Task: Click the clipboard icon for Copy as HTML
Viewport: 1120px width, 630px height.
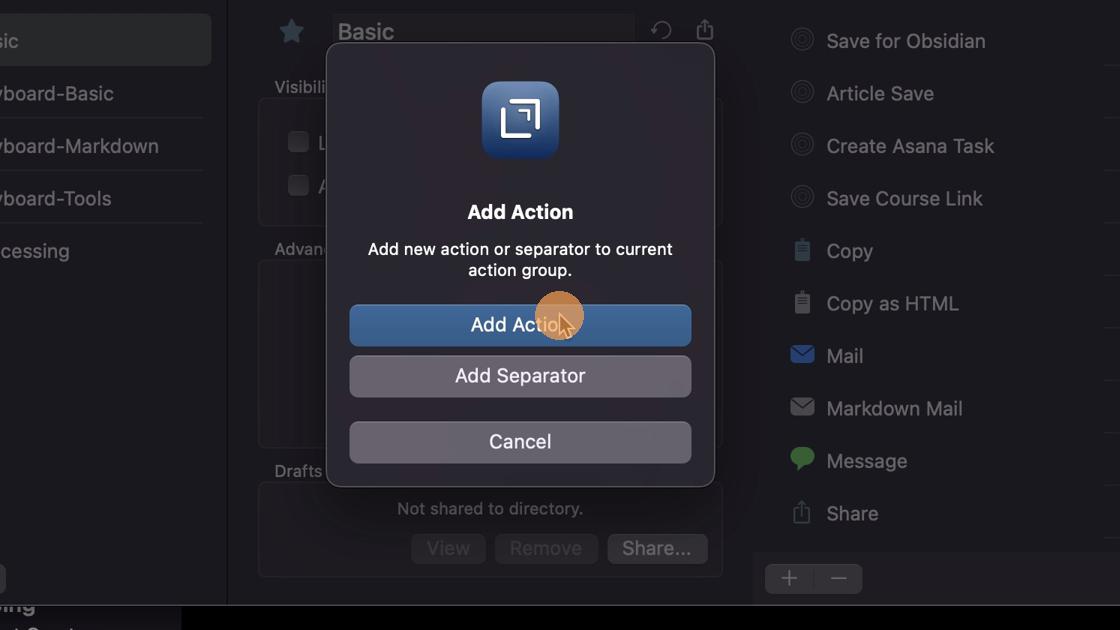Action: pyautogui.click(x=802, y=302)
